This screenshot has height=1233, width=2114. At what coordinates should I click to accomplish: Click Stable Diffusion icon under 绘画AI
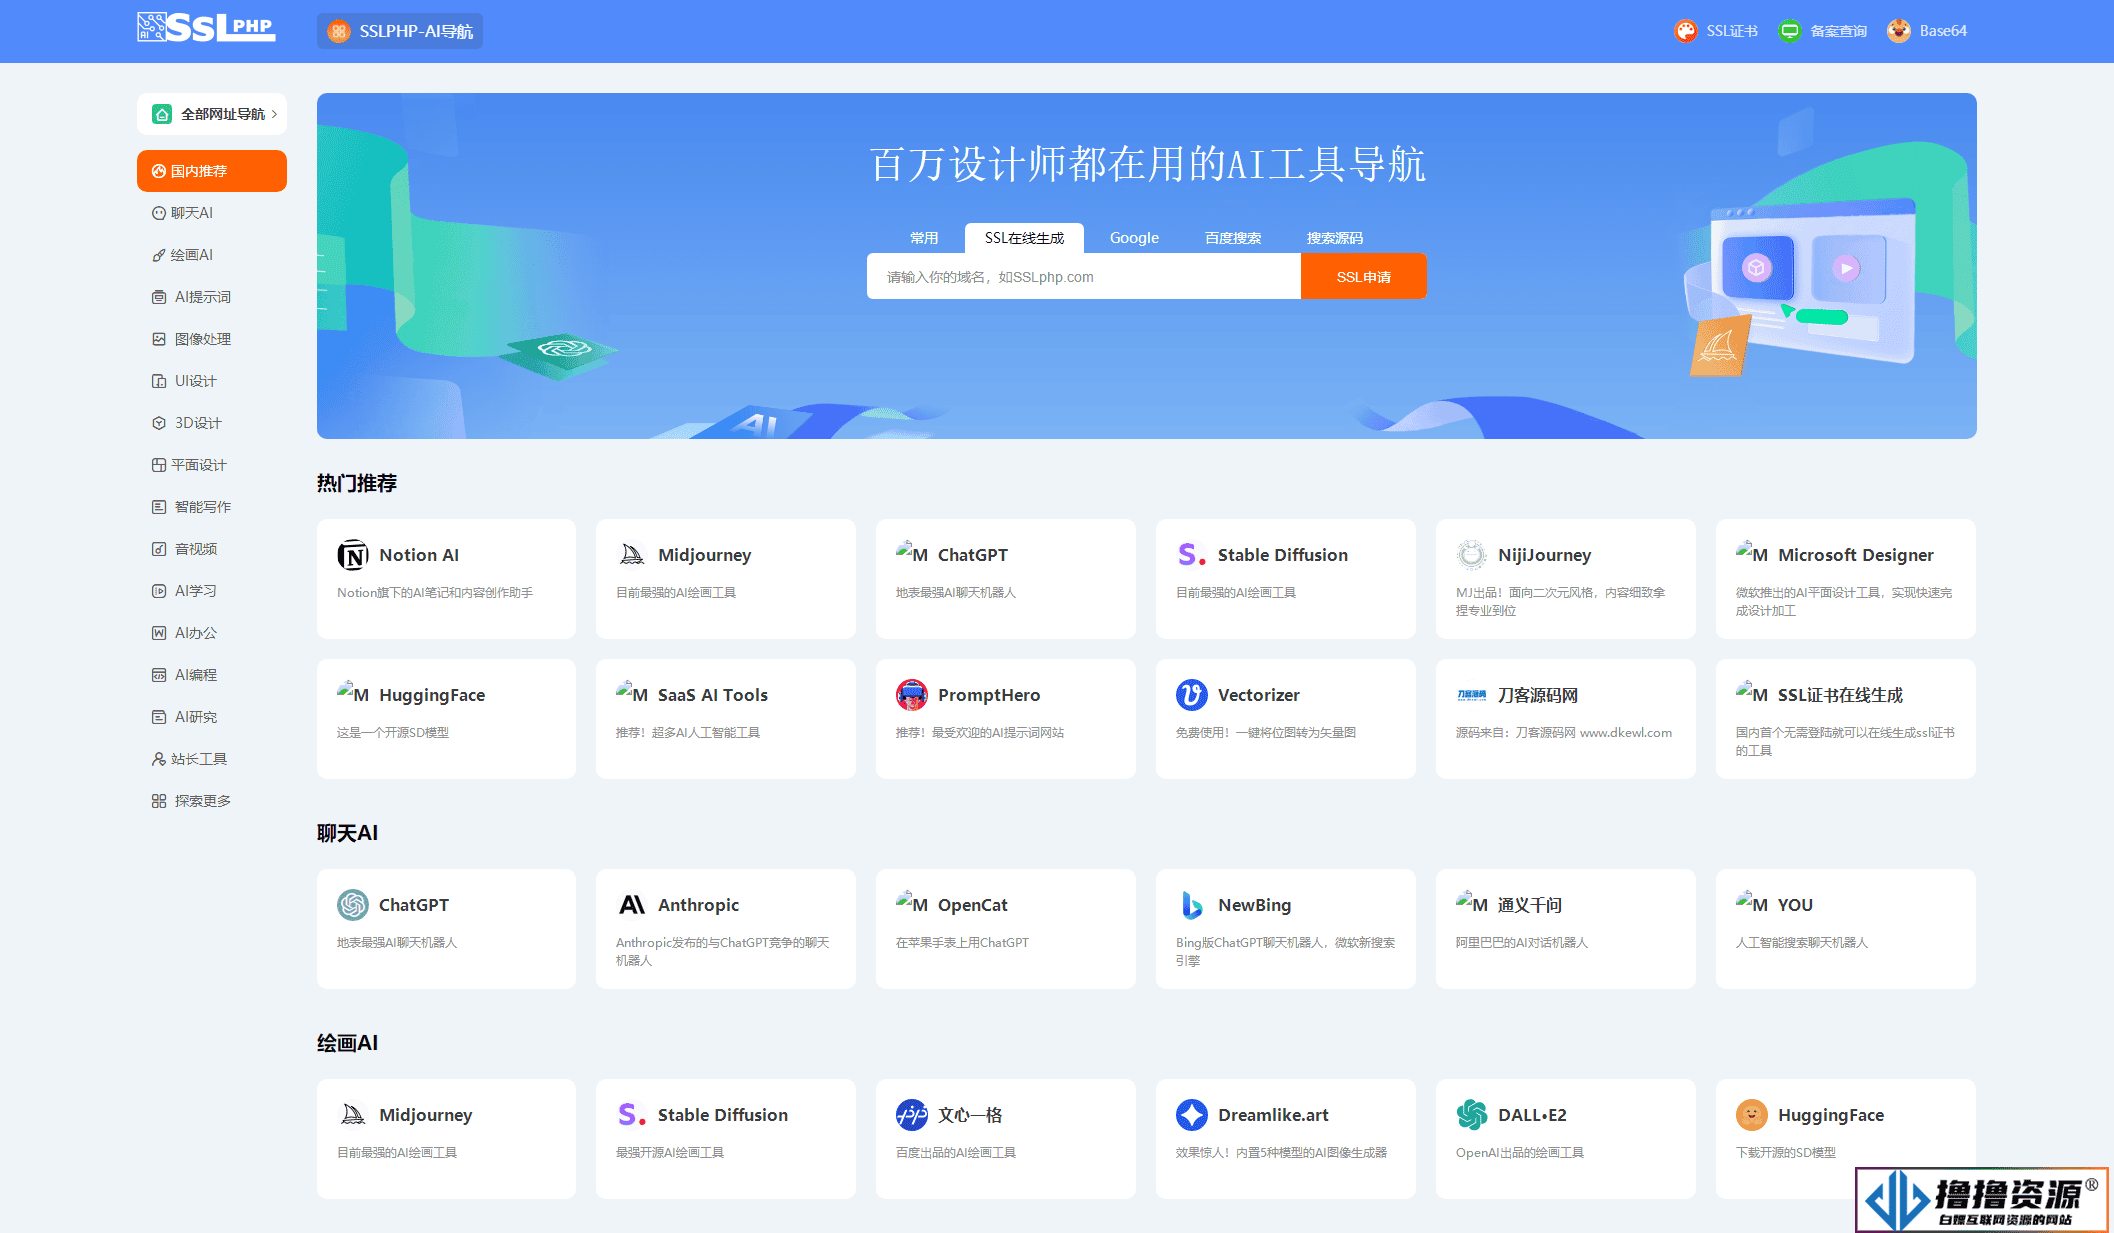point(632,1115)
